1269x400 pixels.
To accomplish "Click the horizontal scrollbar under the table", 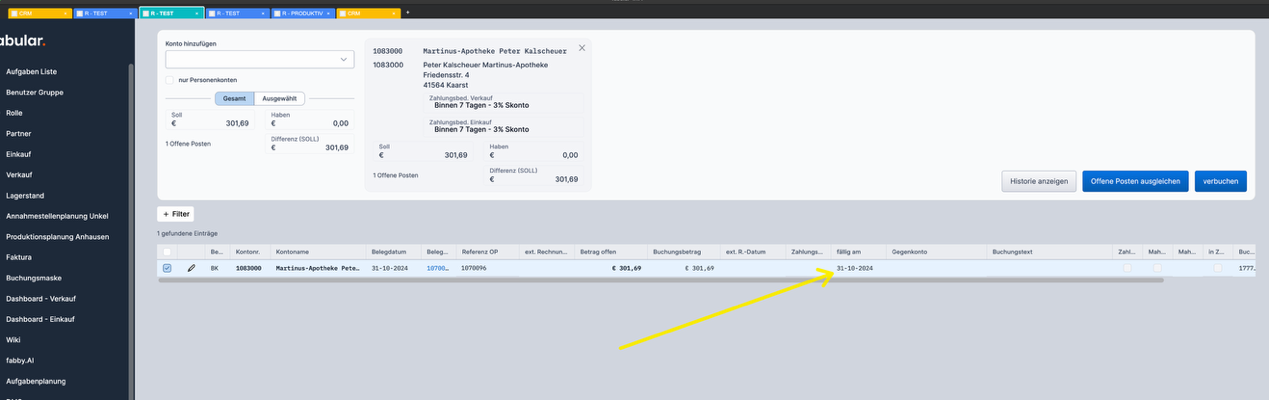I will [x=660, y=280].
